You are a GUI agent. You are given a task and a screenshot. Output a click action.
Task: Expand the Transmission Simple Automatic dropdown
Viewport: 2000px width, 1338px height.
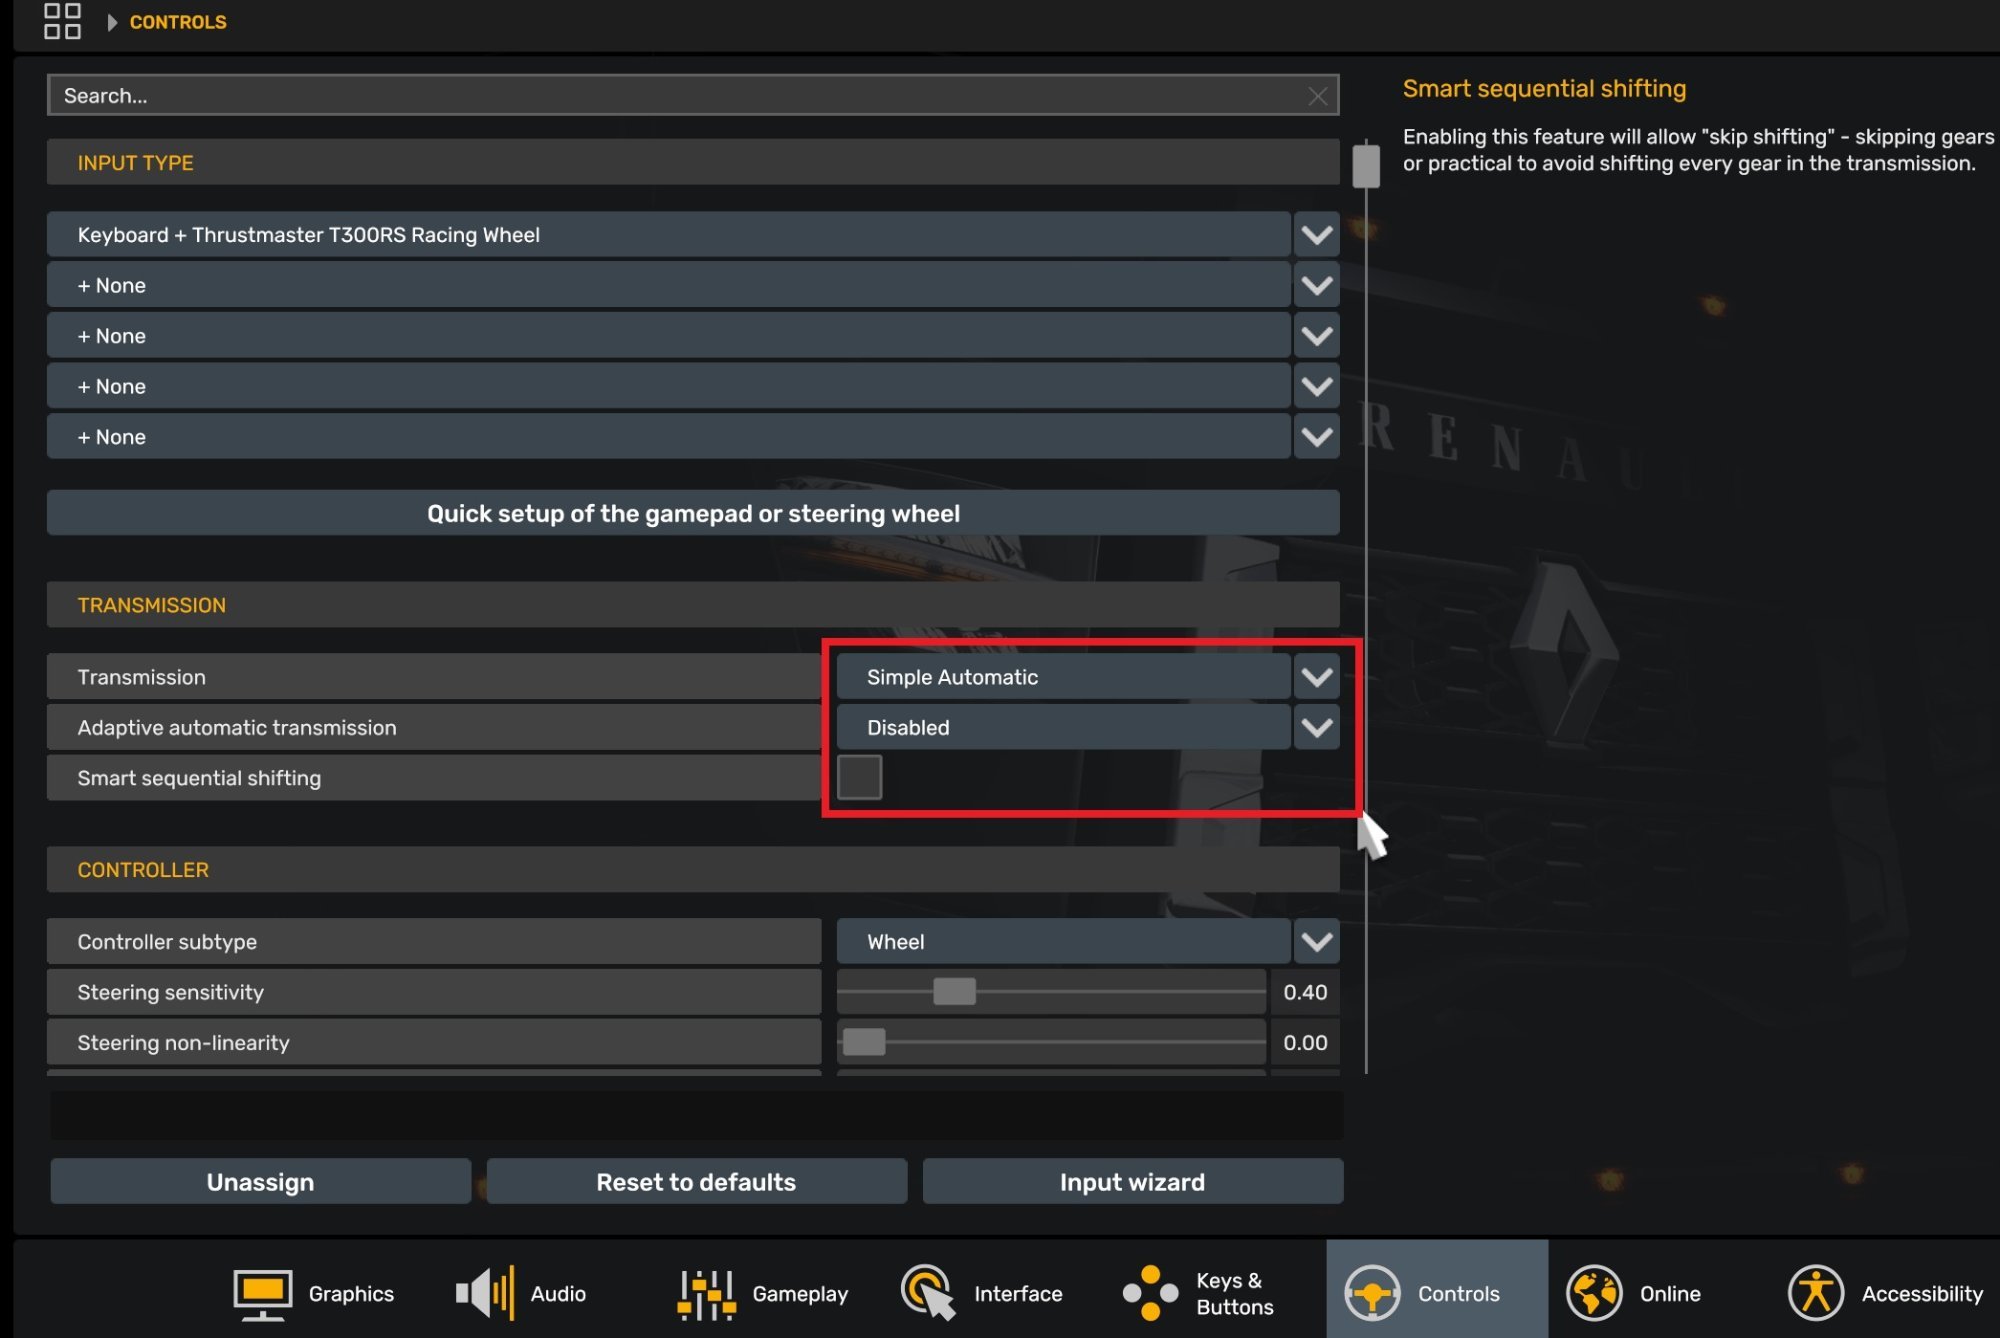point(1316,677)
